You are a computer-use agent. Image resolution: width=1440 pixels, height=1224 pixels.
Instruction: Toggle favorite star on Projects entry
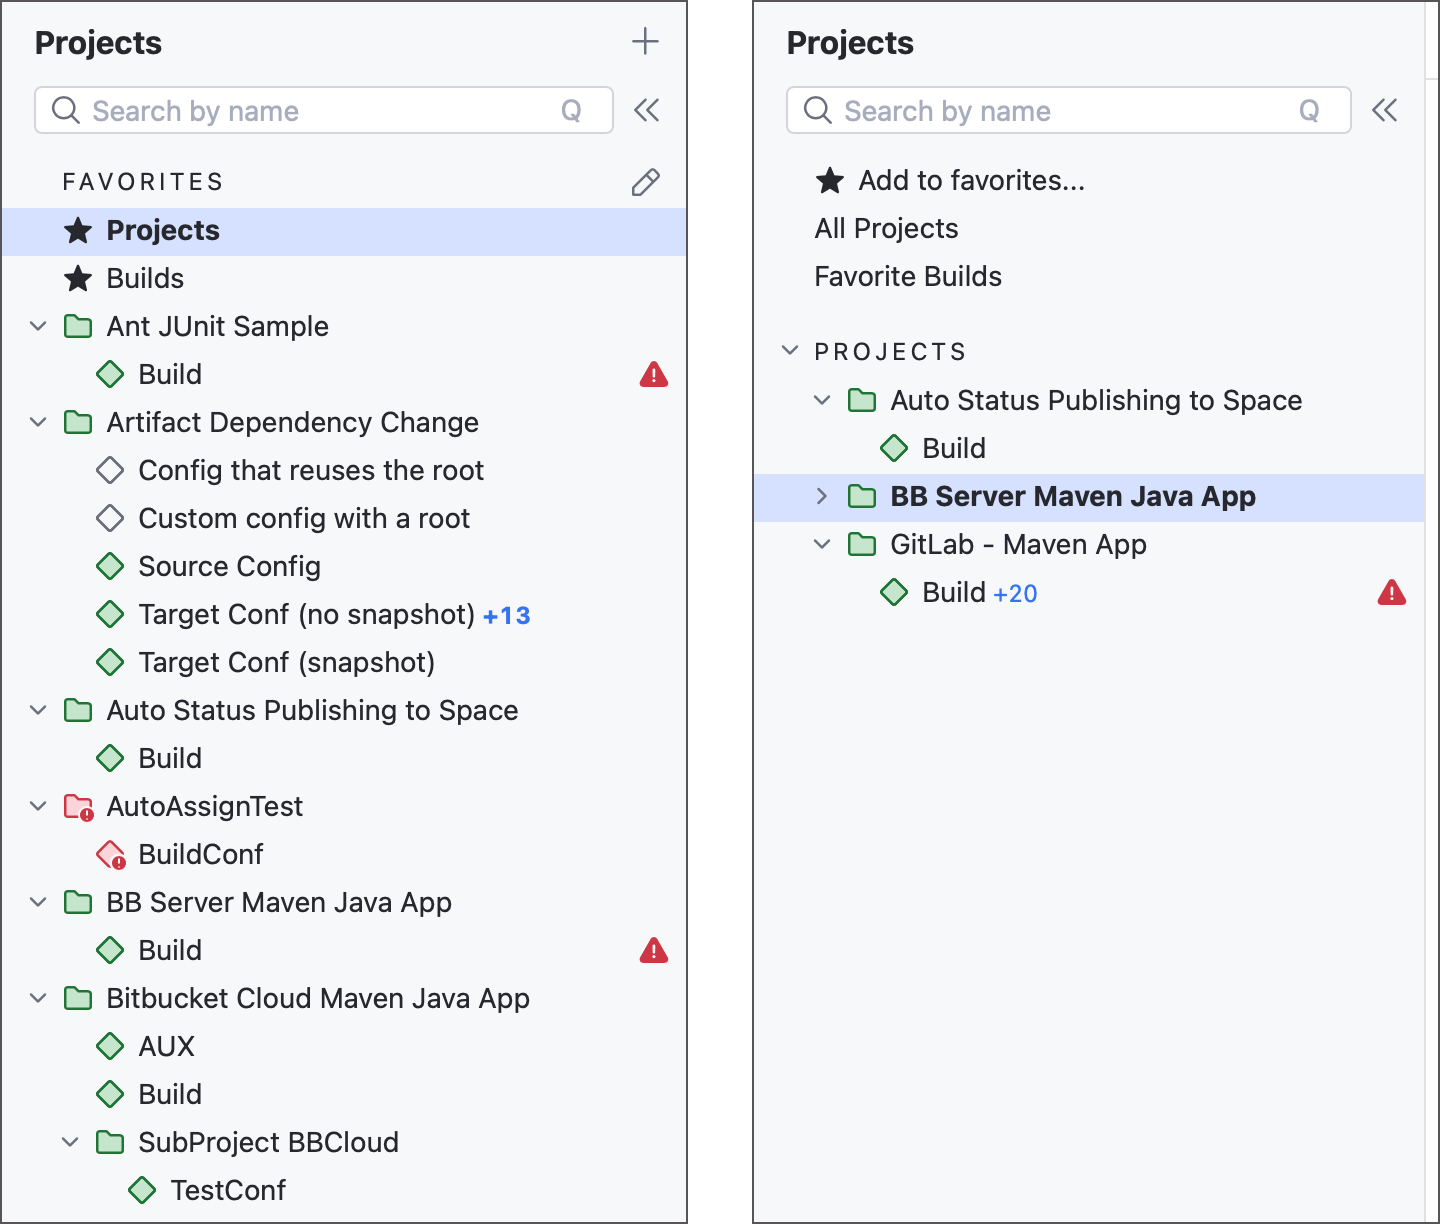point(78,230)
